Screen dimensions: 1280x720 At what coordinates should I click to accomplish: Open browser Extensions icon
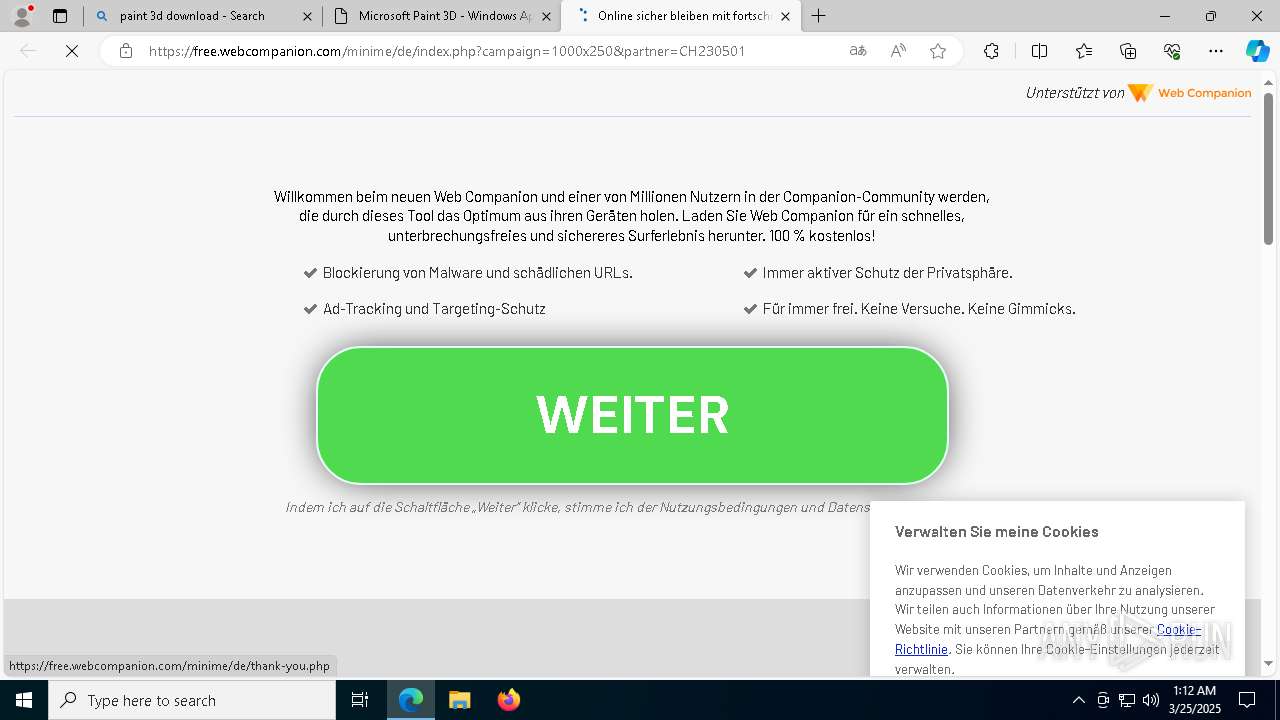pyautogui.click(x=991, y=51)
